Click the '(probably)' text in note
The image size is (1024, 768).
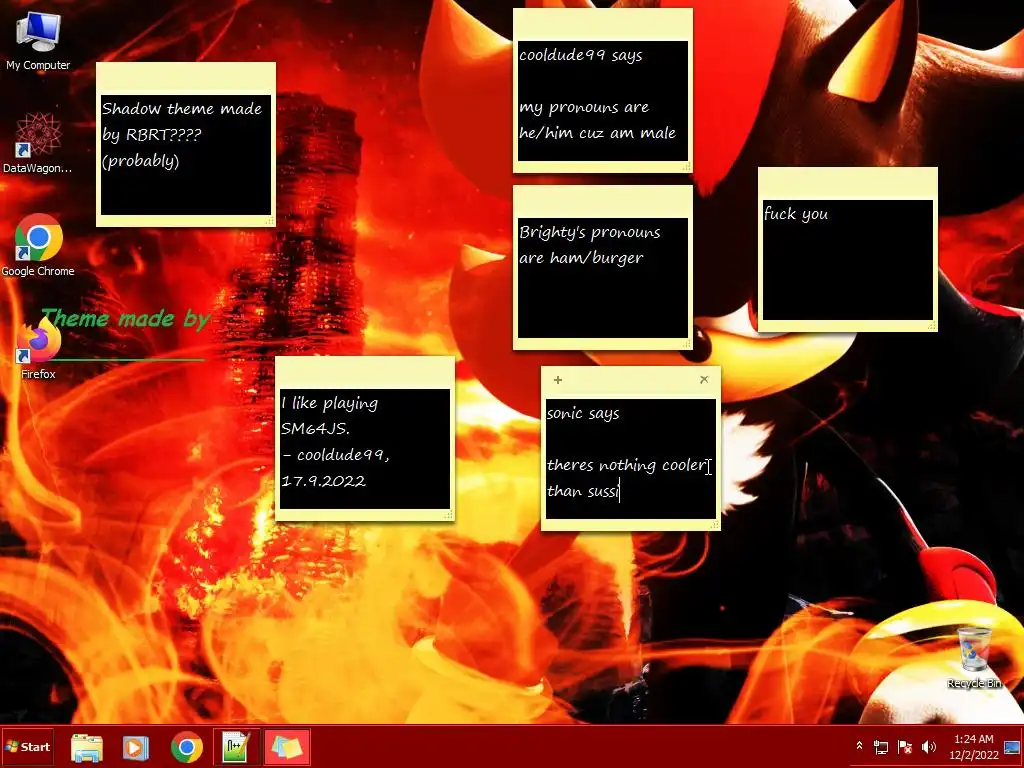pyautogui.click(x=140, y=161)
